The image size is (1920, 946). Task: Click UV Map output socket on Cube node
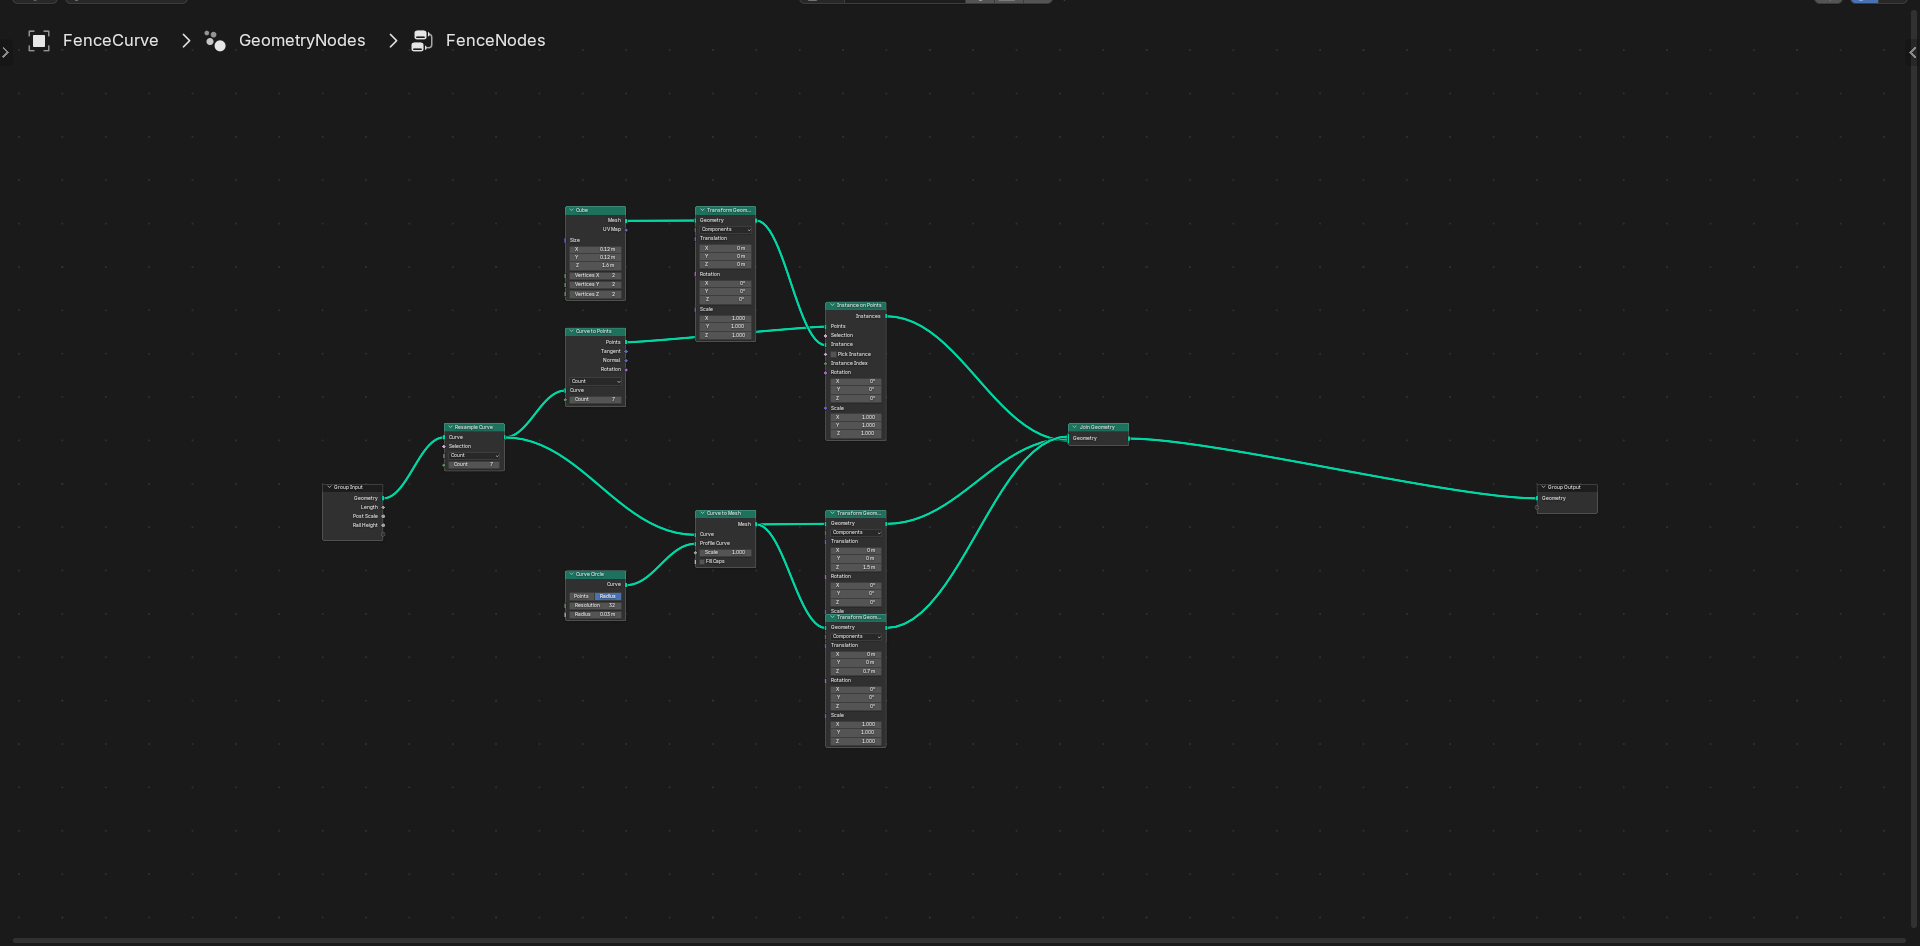click(626, 229)
